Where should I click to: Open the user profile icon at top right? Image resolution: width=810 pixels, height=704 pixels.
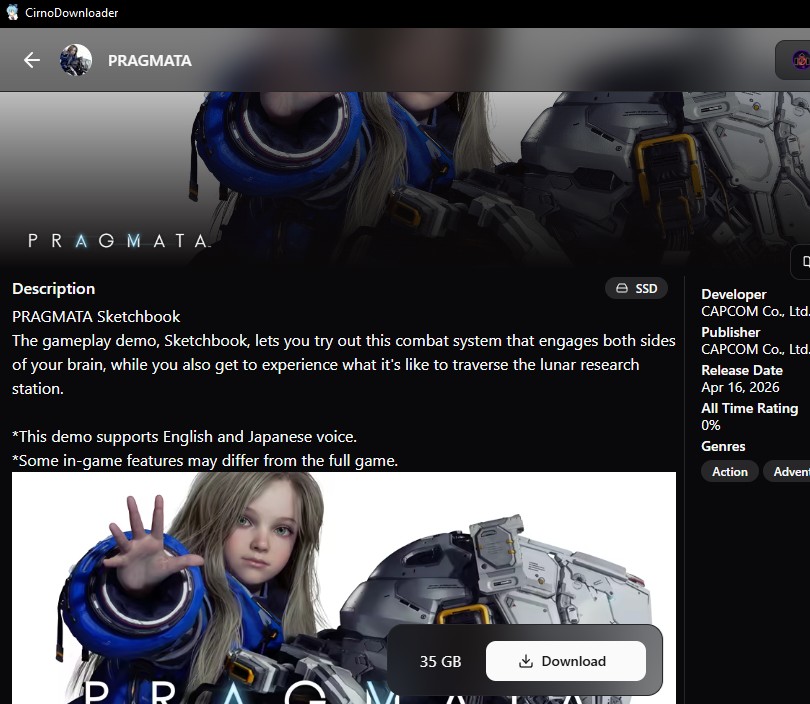pos(800,60)
